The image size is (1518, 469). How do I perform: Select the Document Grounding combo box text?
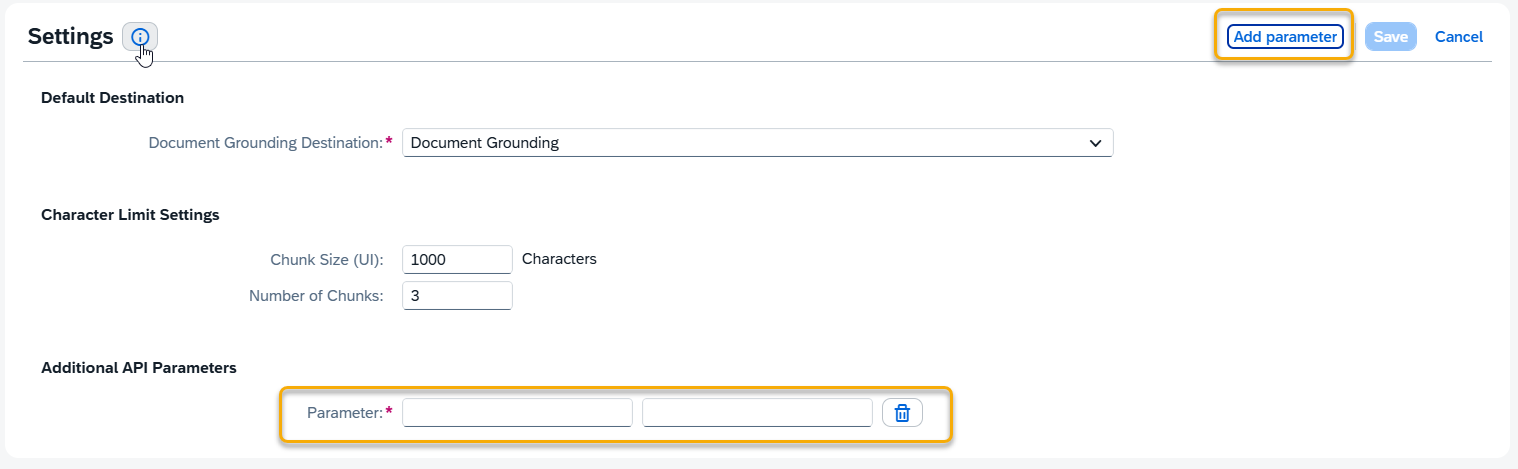[x=740, y=143]
